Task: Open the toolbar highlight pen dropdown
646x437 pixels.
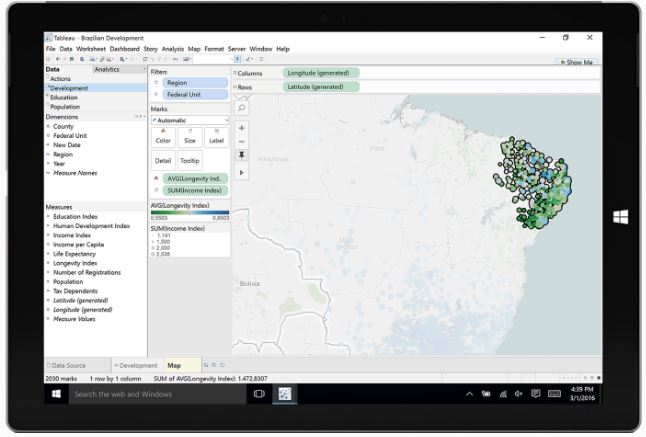Action: tap(250, 59)
